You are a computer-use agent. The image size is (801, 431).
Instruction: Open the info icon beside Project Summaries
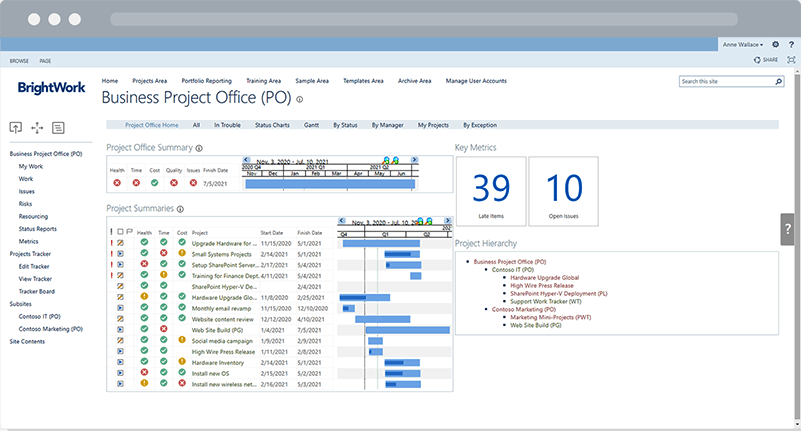pyautogui.click(x=181, y=209)
